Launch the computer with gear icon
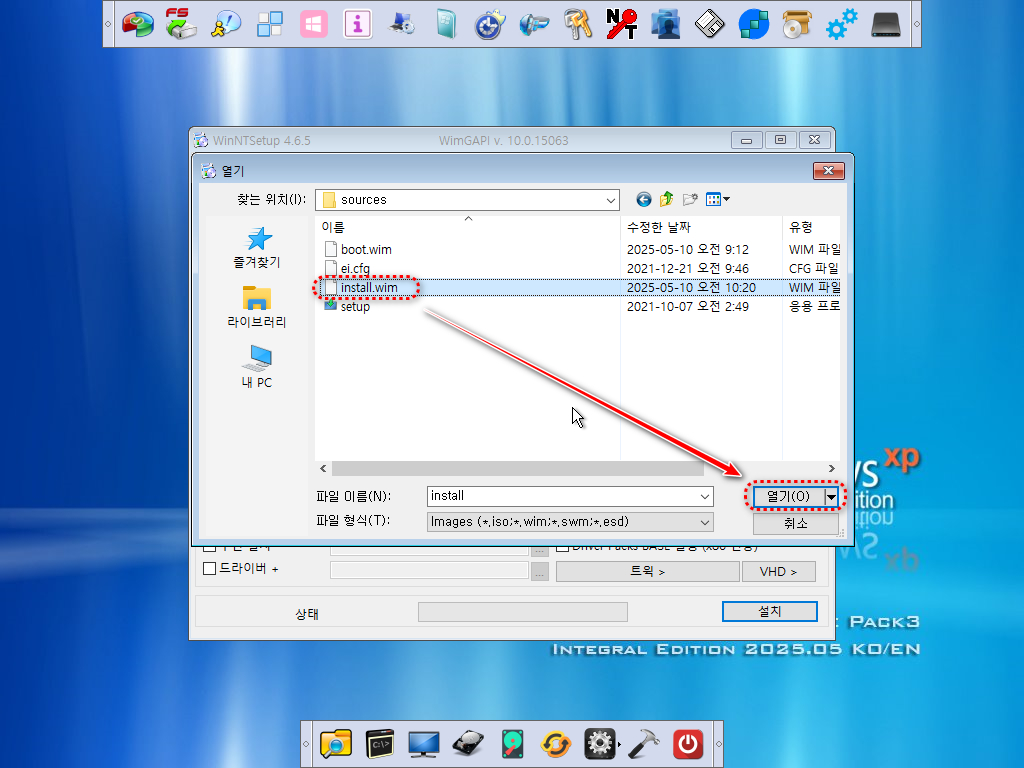This screenshot has width=1024, height=768. click(x=402, y=24)
